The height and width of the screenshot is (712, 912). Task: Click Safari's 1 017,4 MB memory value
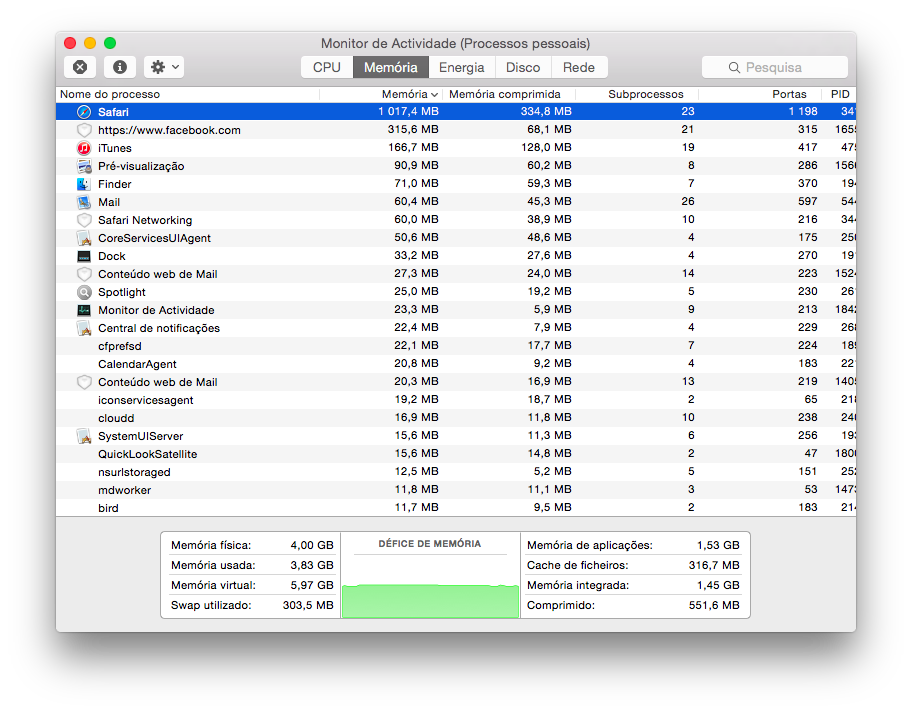click(x=408, y=112)
